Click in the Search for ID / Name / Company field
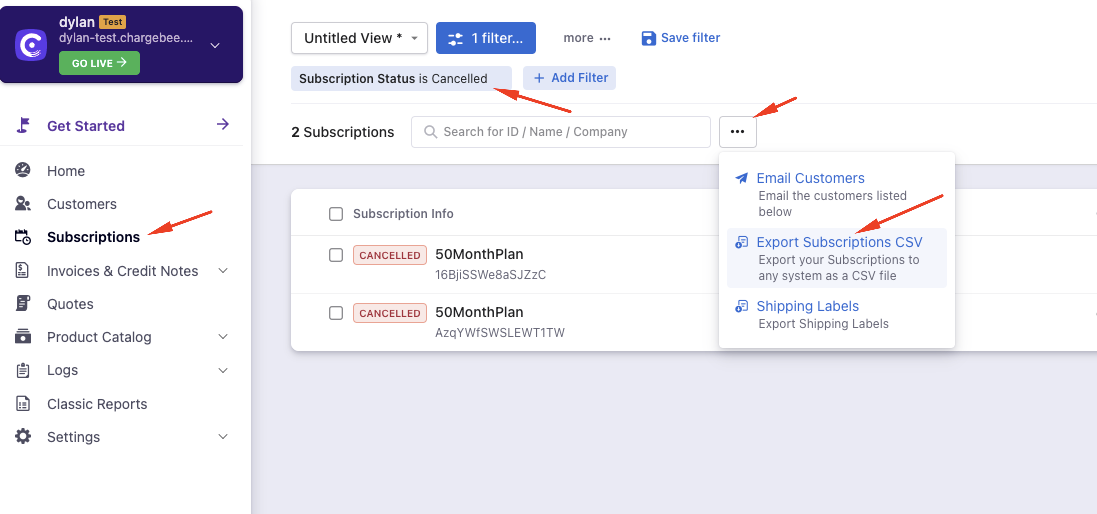This screenshot has width=1097, height=514. 560,131
